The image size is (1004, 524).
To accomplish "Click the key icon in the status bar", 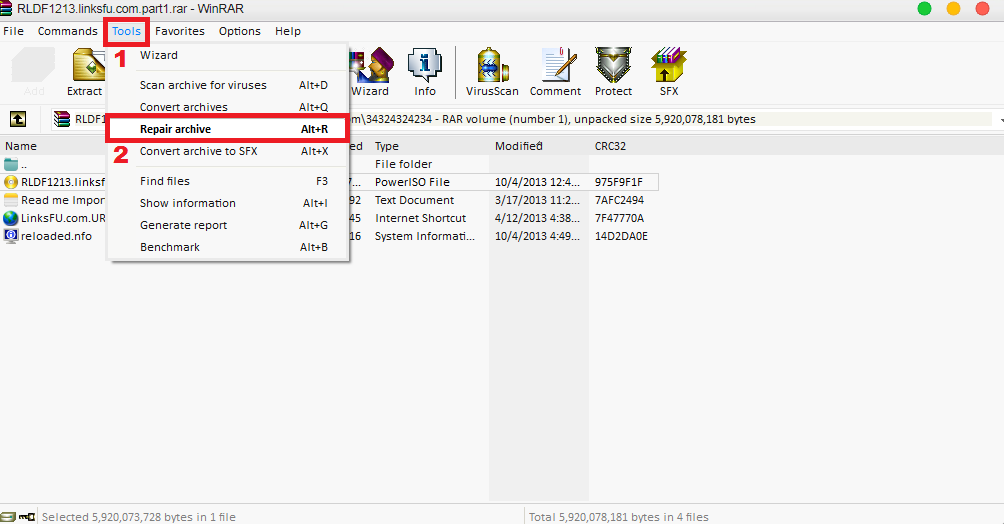I will click(x=27, y=517).
